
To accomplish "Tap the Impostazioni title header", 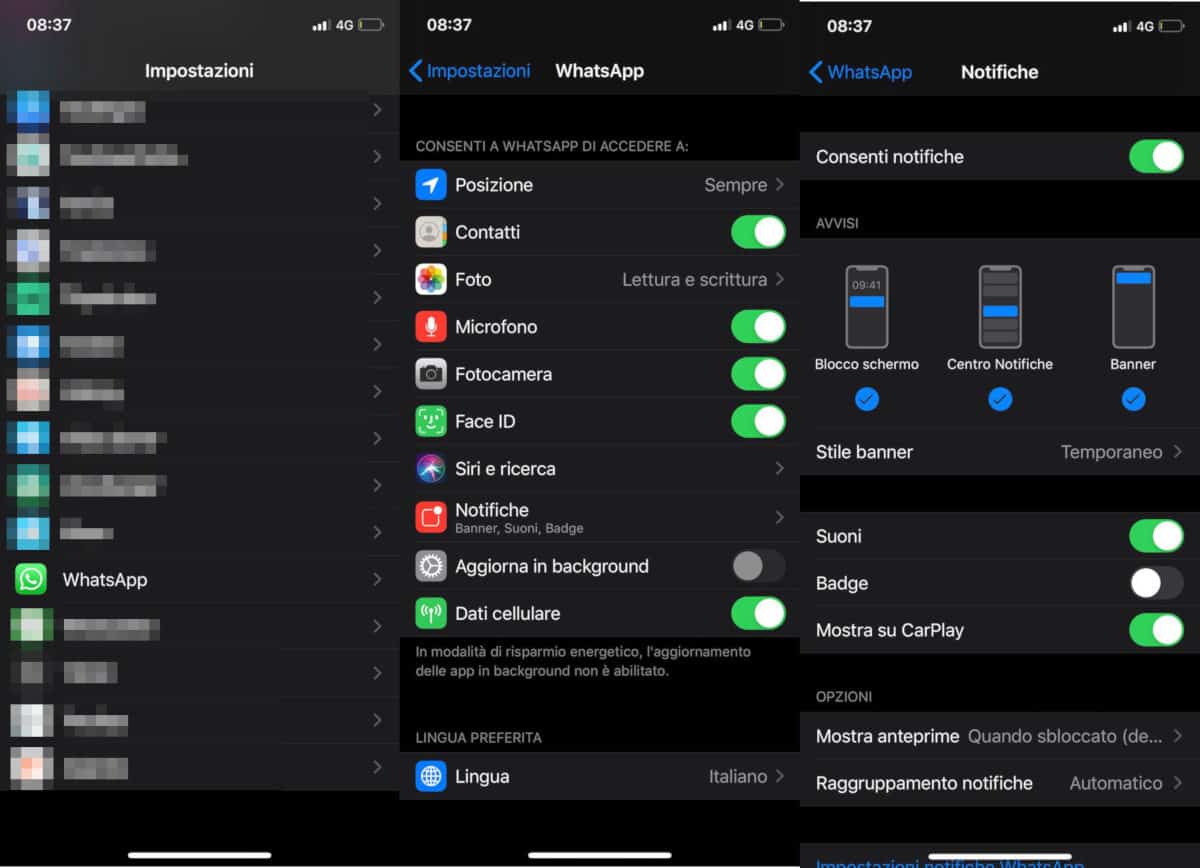I will (199, 71).
